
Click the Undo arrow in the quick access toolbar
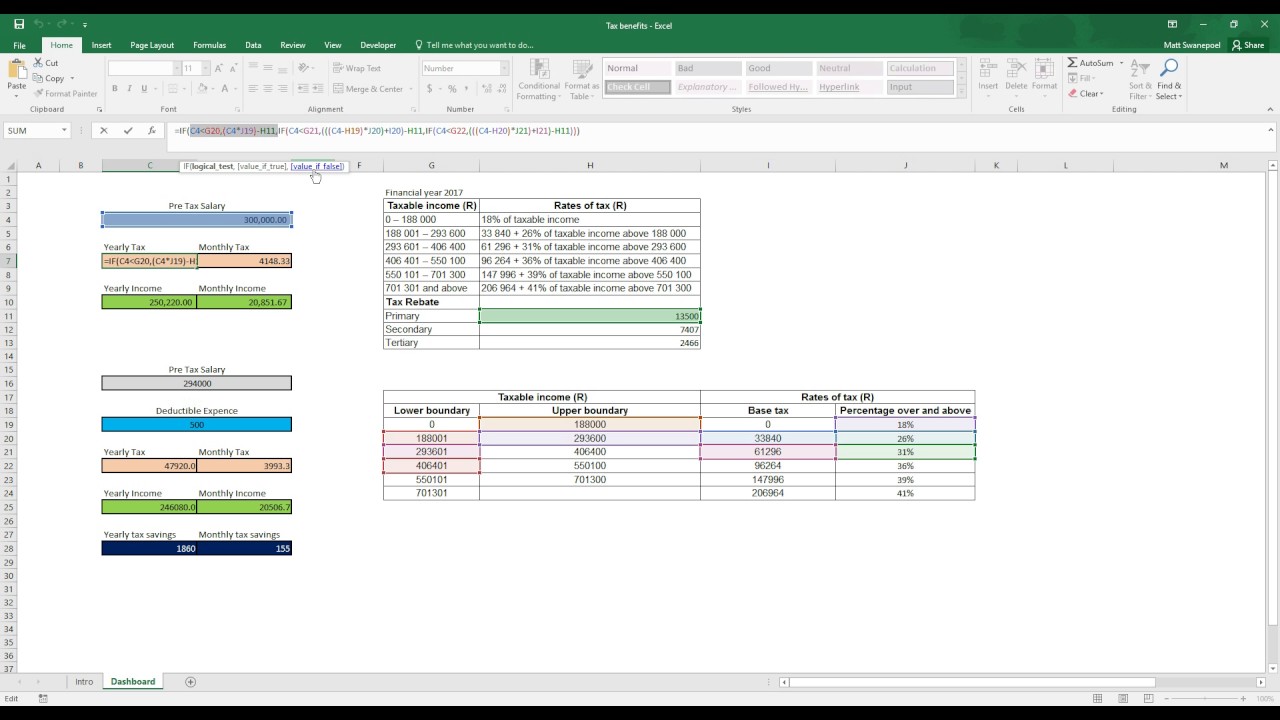[x=40, y=24]
